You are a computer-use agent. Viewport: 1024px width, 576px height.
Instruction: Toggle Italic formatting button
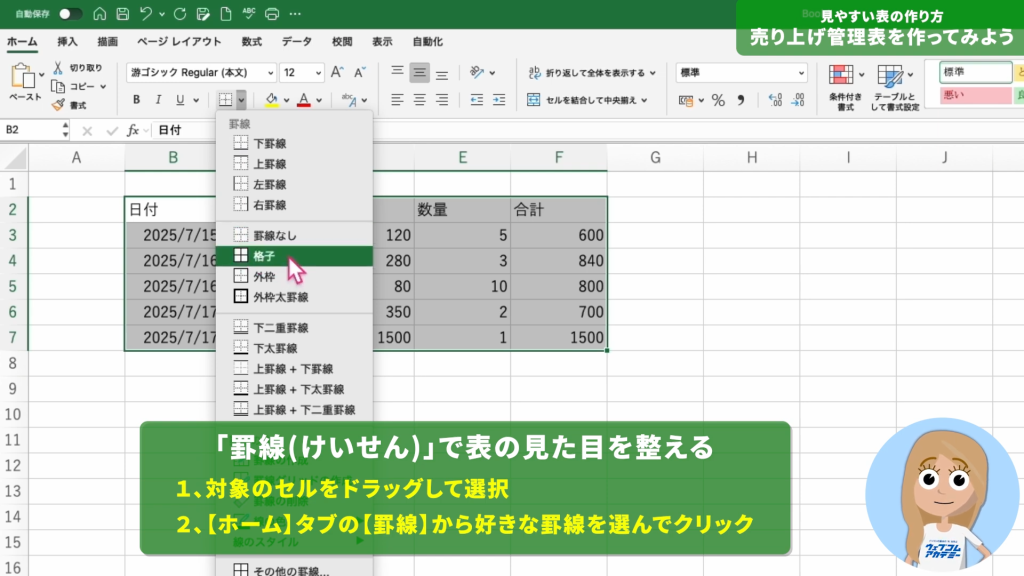tap(158, 100)
